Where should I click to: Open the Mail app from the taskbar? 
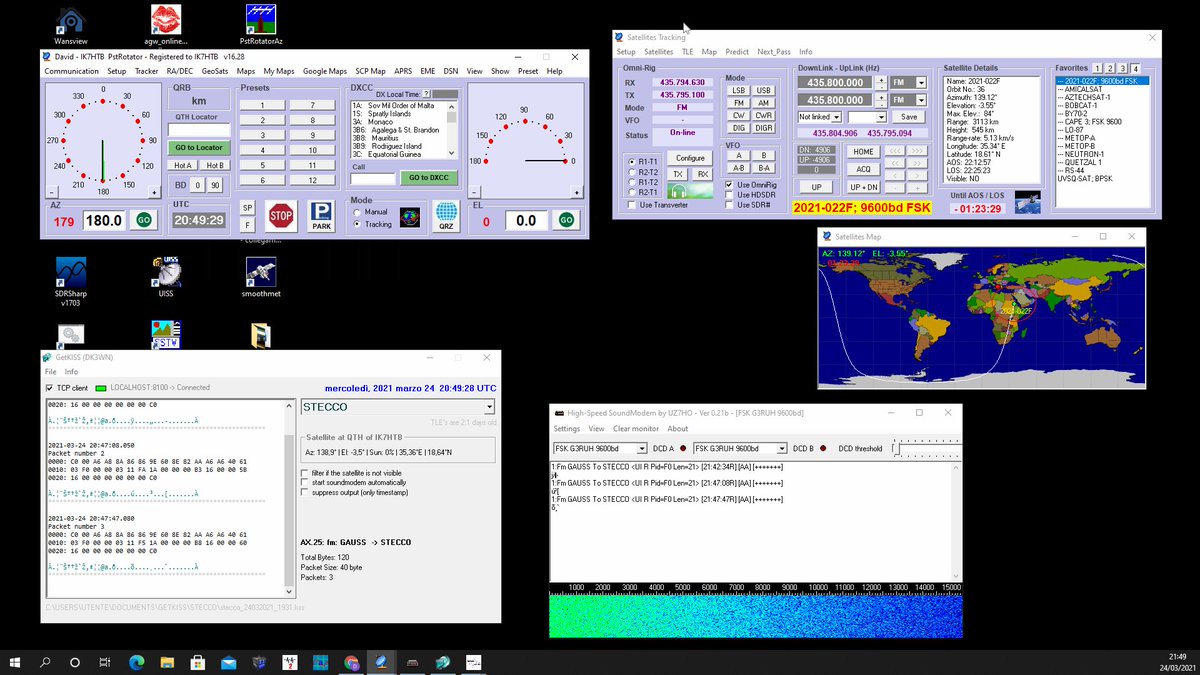point(228,662)
